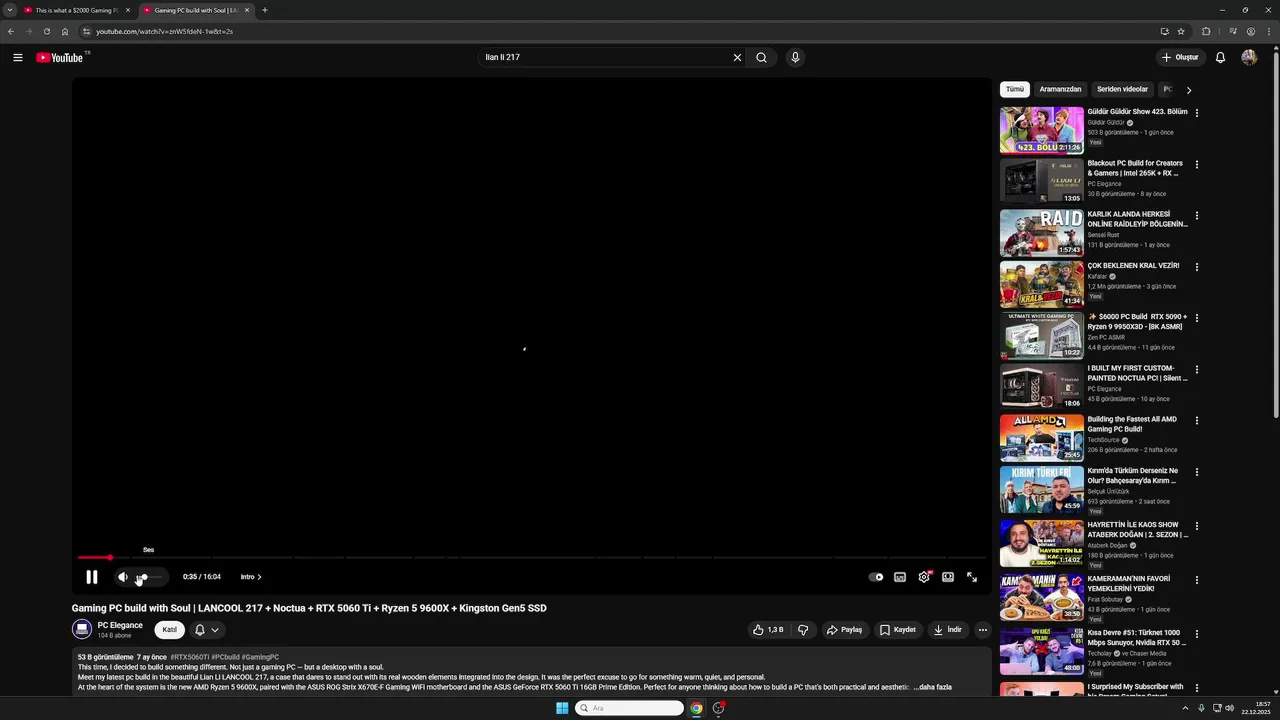Select the Tümü filter chip

[x=1015, y=89]
